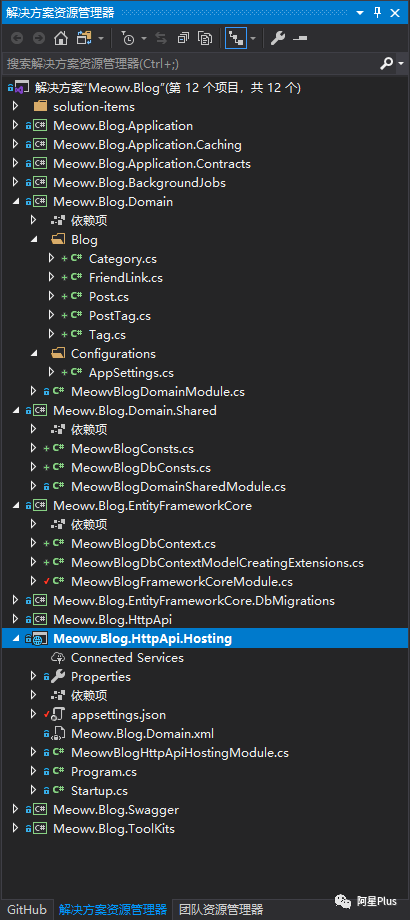Viewport: 410px width, 920px height.
Task: Select MeowvBlogConsts.cs
Action: [133, 449]
